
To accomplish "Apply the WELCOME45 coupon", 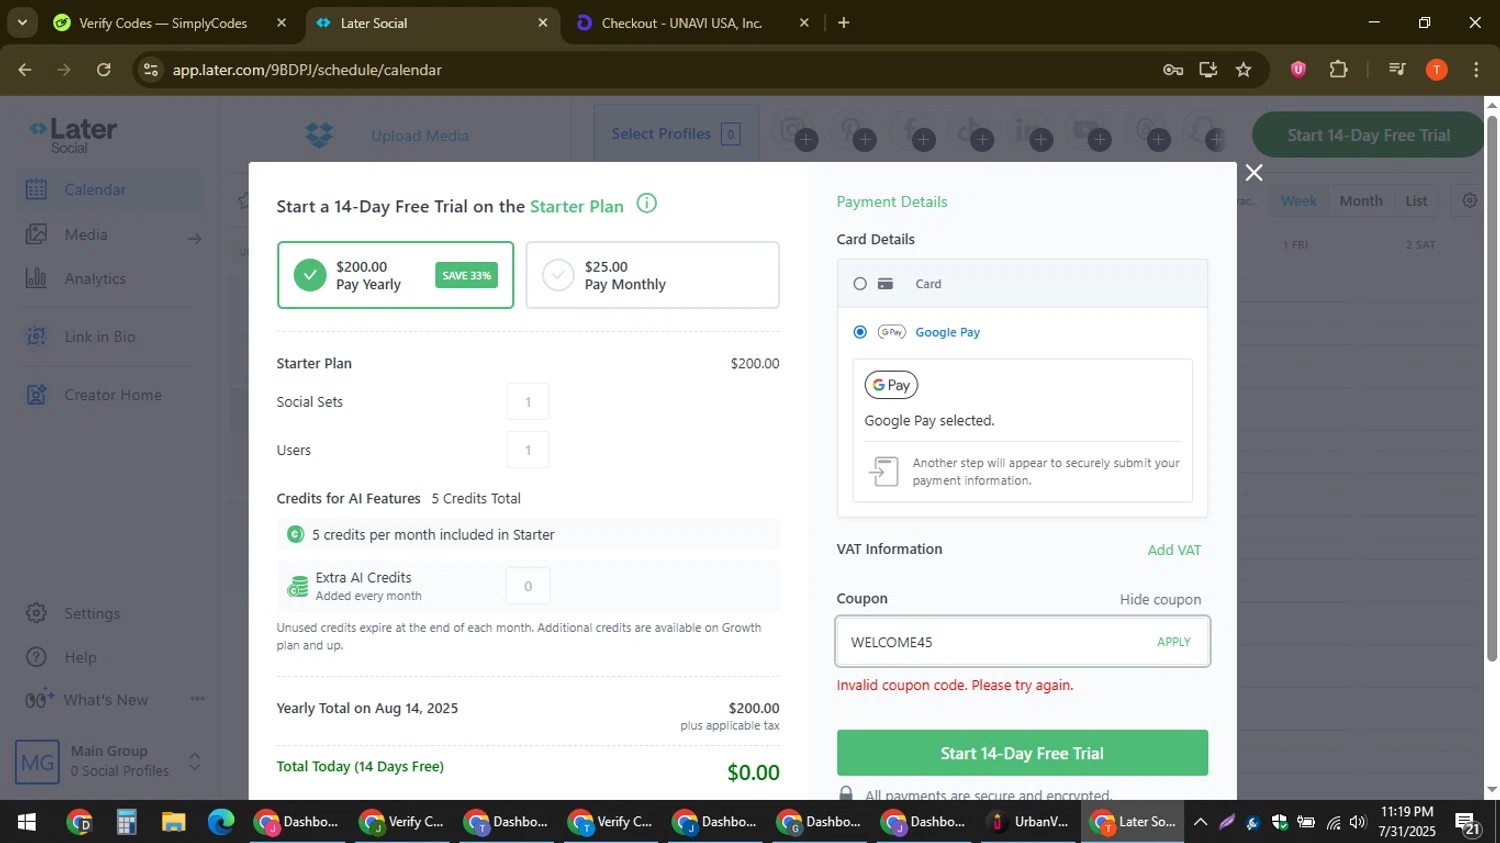I will 1174,642.
